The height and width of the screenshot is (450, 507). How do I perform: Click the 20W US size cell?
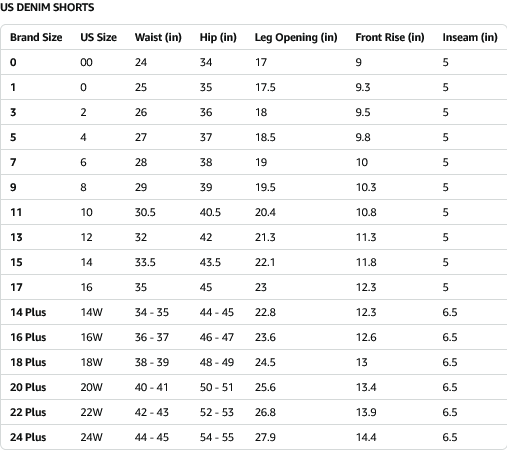pyautogui.click(x=91, y=387)
